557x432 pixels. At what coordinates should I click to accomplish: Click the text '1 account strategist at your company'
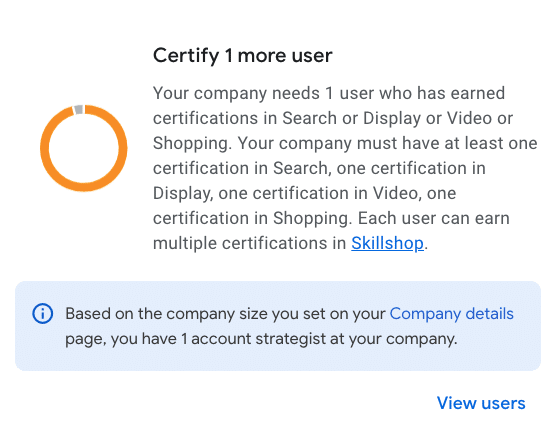coord(319,339)
